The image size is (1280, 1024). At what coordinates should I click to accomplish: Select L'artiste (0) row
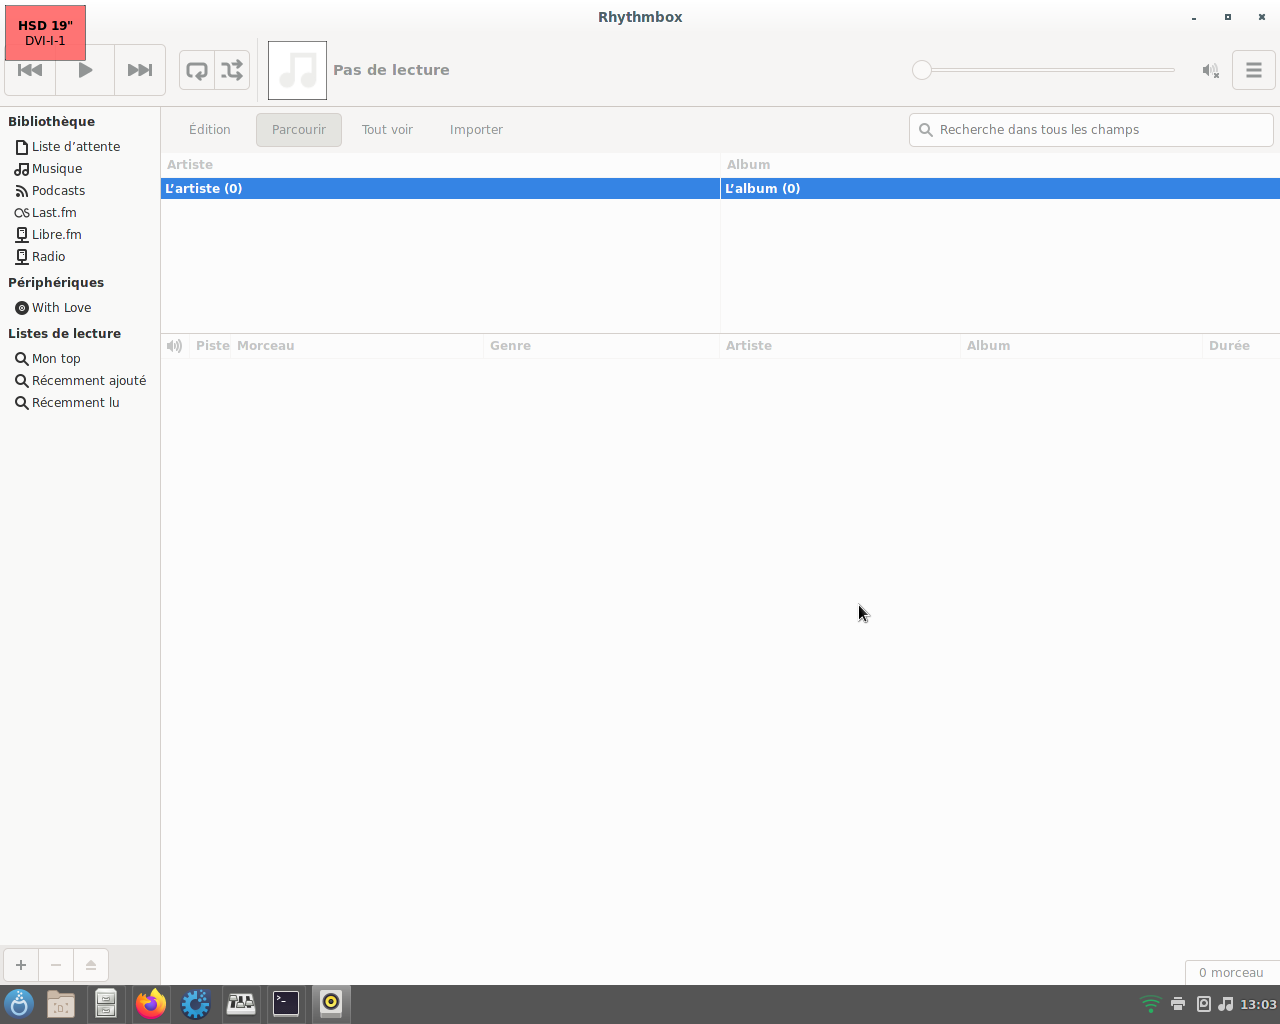pos(440,188)
